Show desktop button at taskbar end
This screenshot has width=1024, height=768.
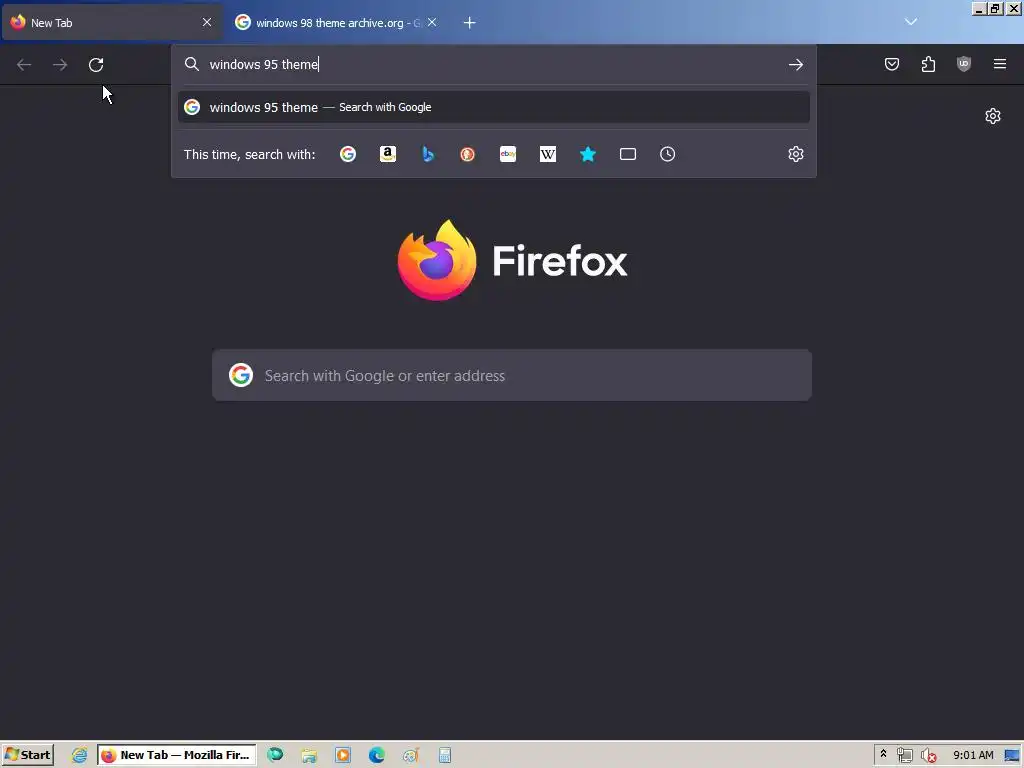pyautogui.click(x=1013, y=756)
